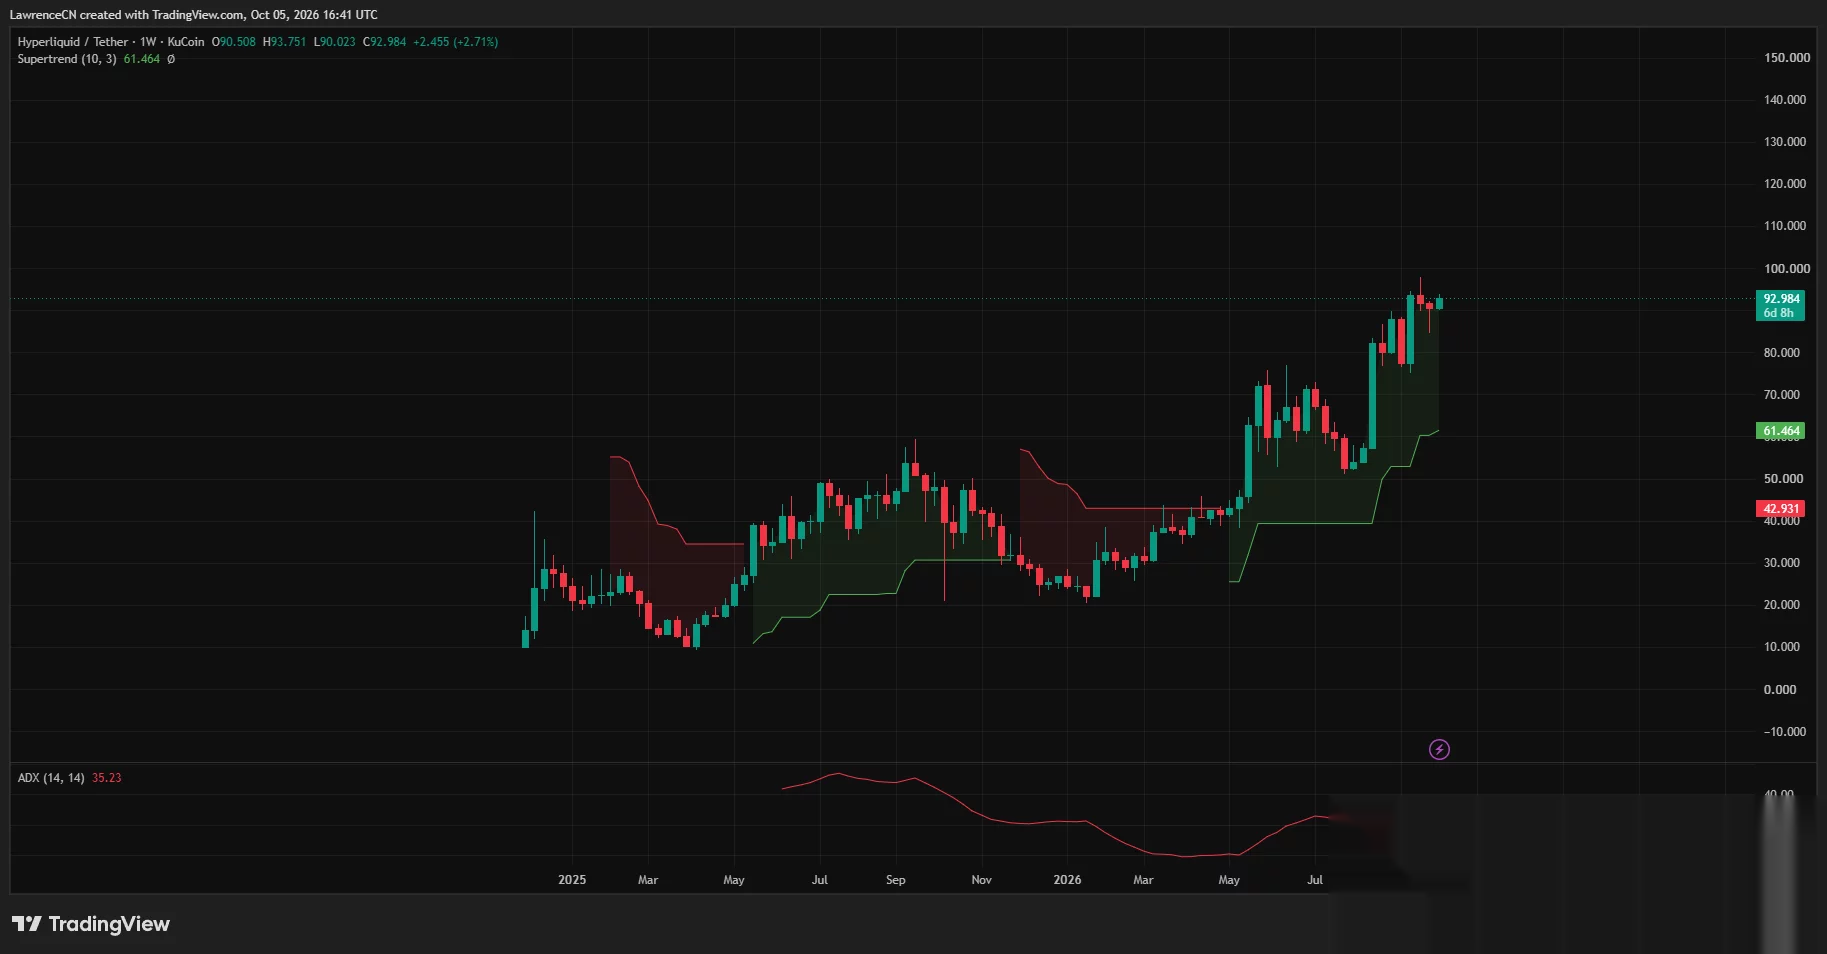Click the 120.000 price scale label

[1785, 184]
